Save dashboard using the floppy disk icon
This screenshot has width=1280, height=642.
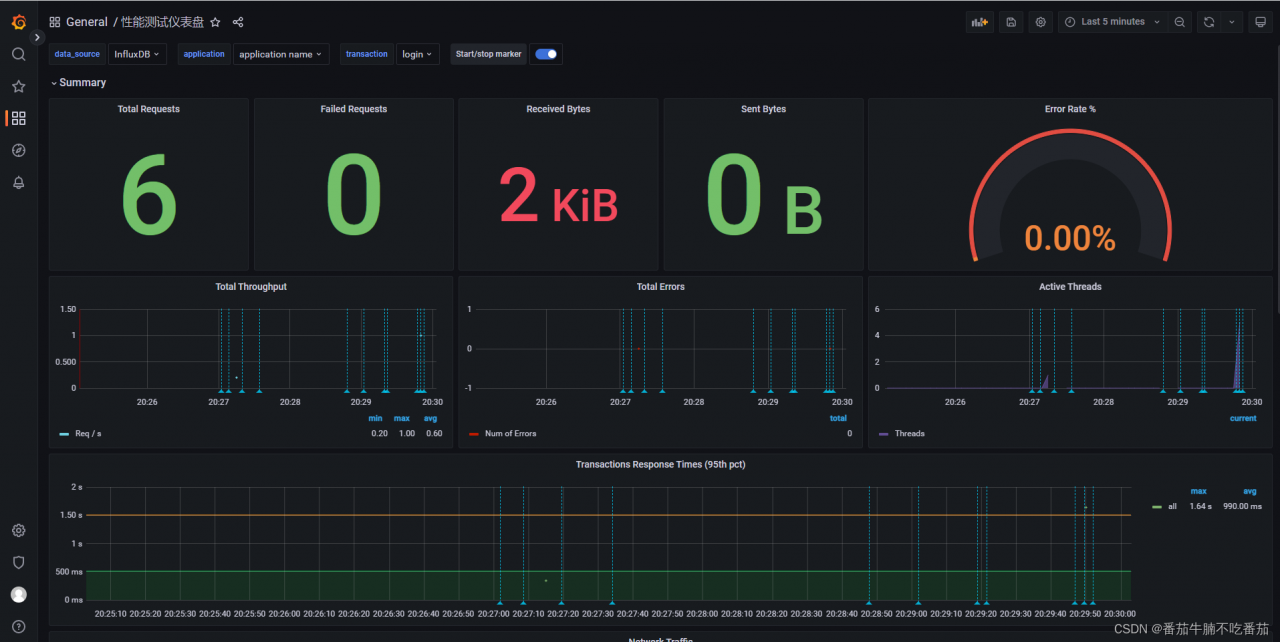point(1011,22)
